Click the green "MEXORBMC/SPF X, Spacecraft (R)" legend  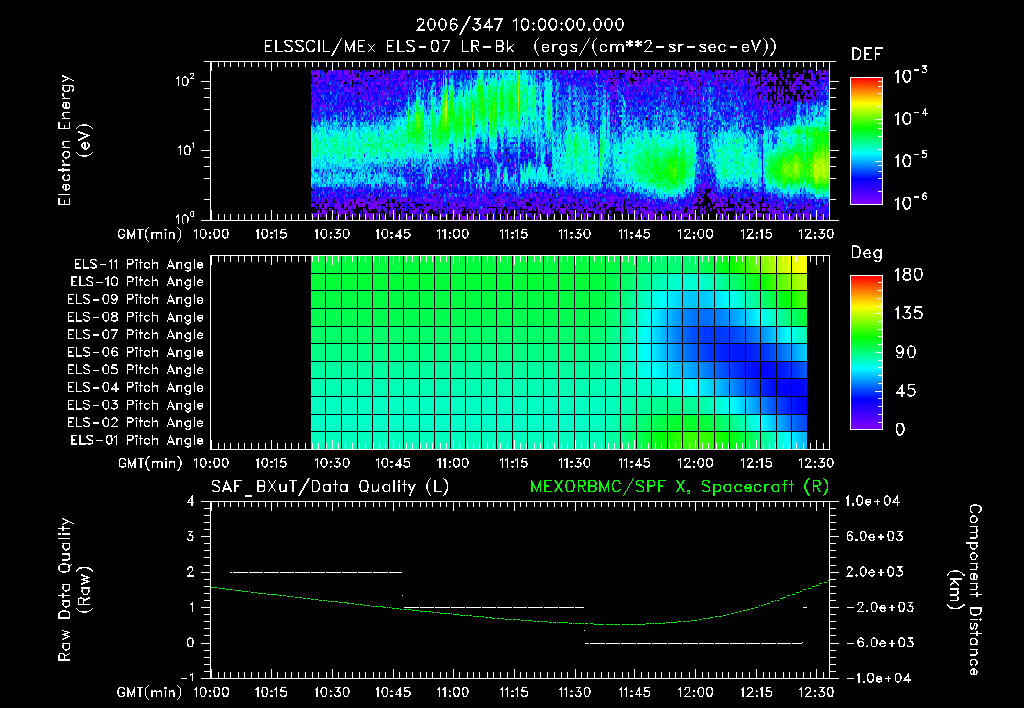click(679, 487)
